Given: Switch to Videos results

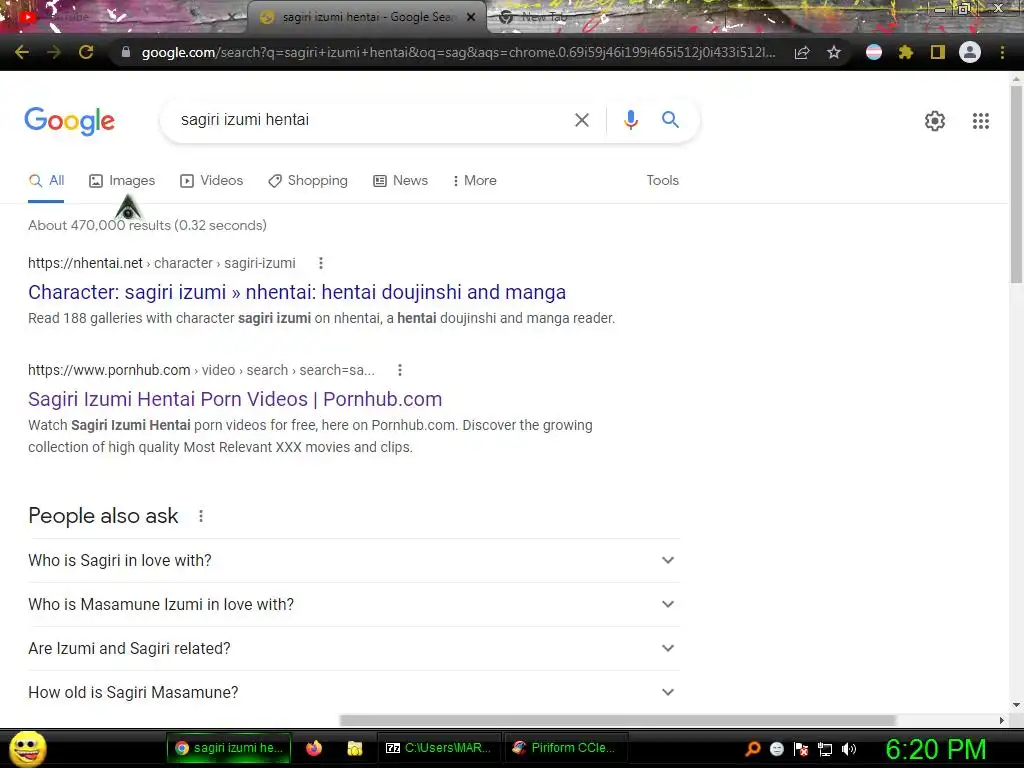Looking at the screenshot, I should click(x=212, y=181).
